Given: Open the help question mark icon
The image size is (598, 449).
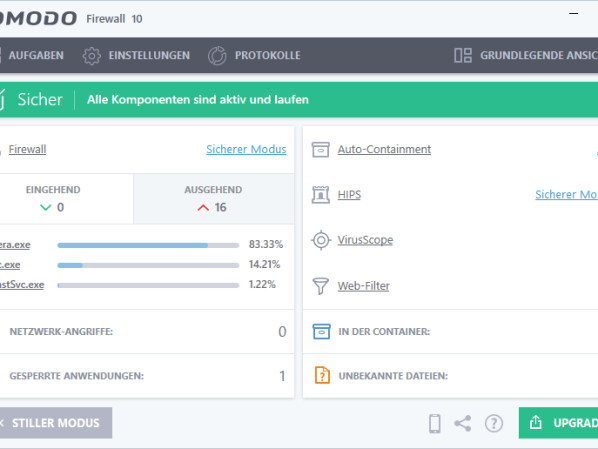Looking at the screenshot, I should pos(494,423).
